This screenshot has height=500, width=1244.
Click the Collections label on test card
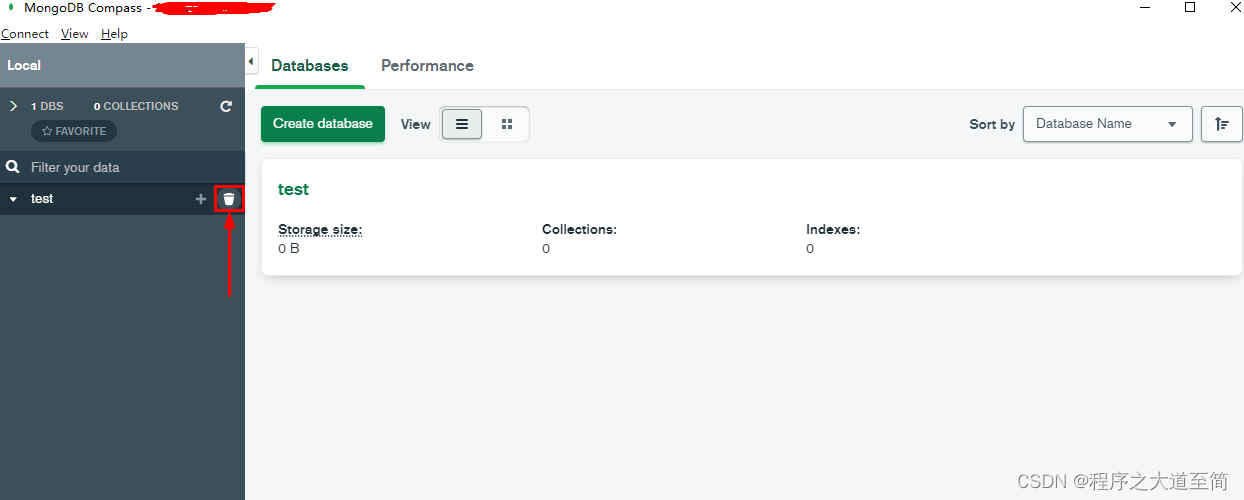coord(580,229)
